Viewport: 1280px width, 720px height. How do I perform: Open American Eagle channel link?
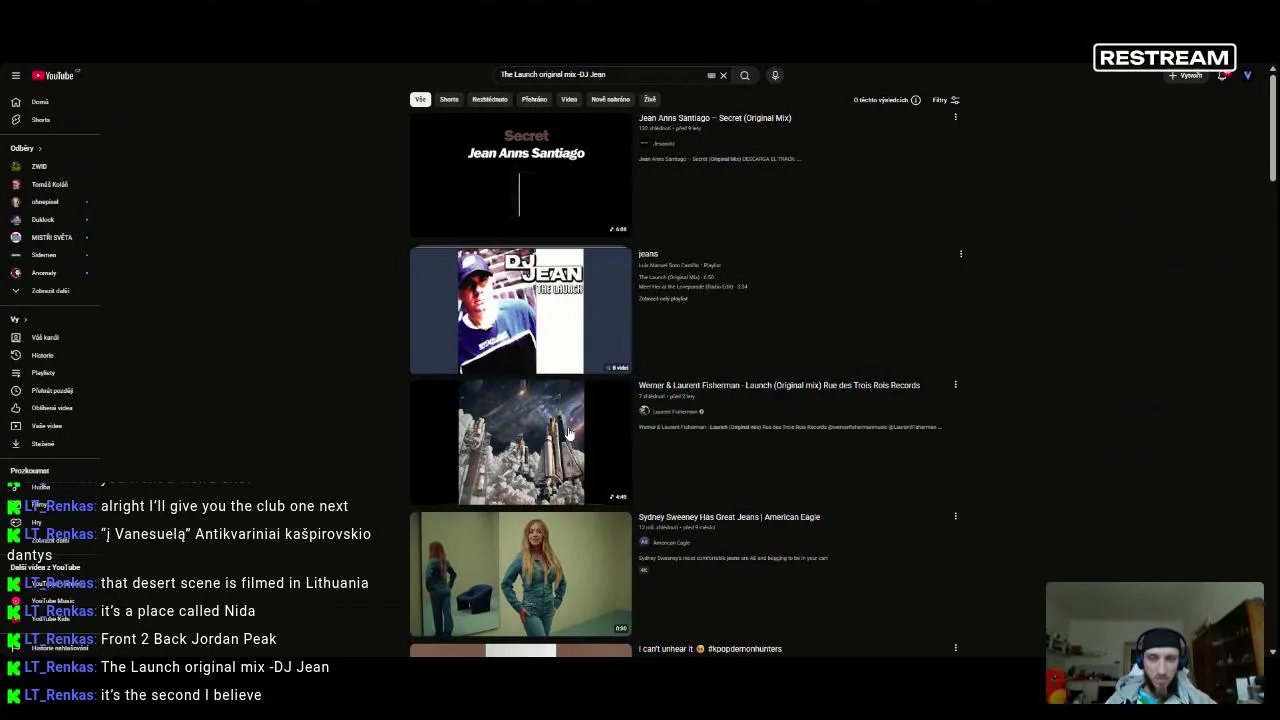click(x=671, y=543)
